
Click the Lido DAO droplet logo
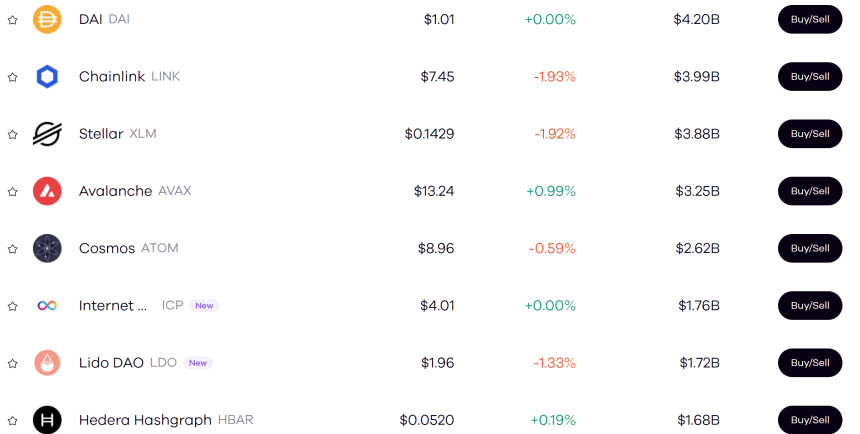click(x=47, y=363)
